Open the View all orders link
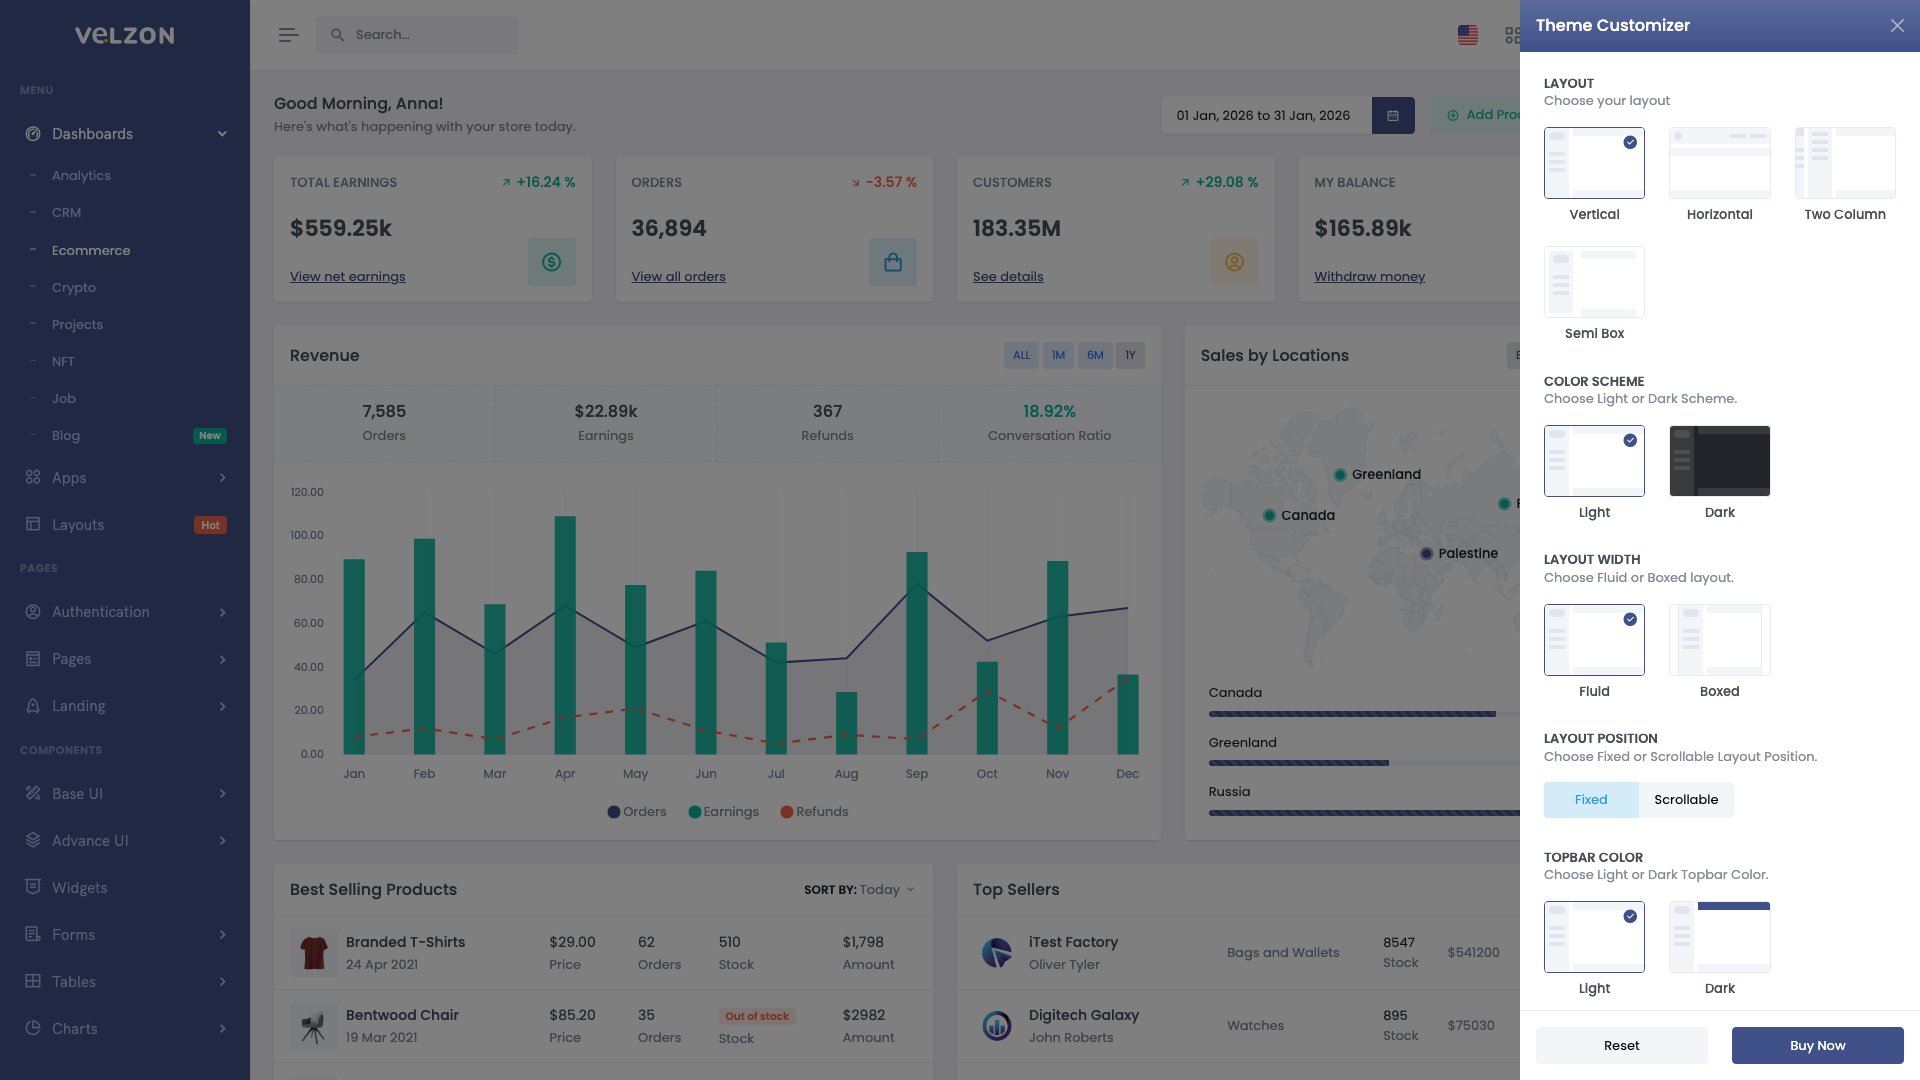This screenshot has height=1080, width=1920. pos(678,276)
